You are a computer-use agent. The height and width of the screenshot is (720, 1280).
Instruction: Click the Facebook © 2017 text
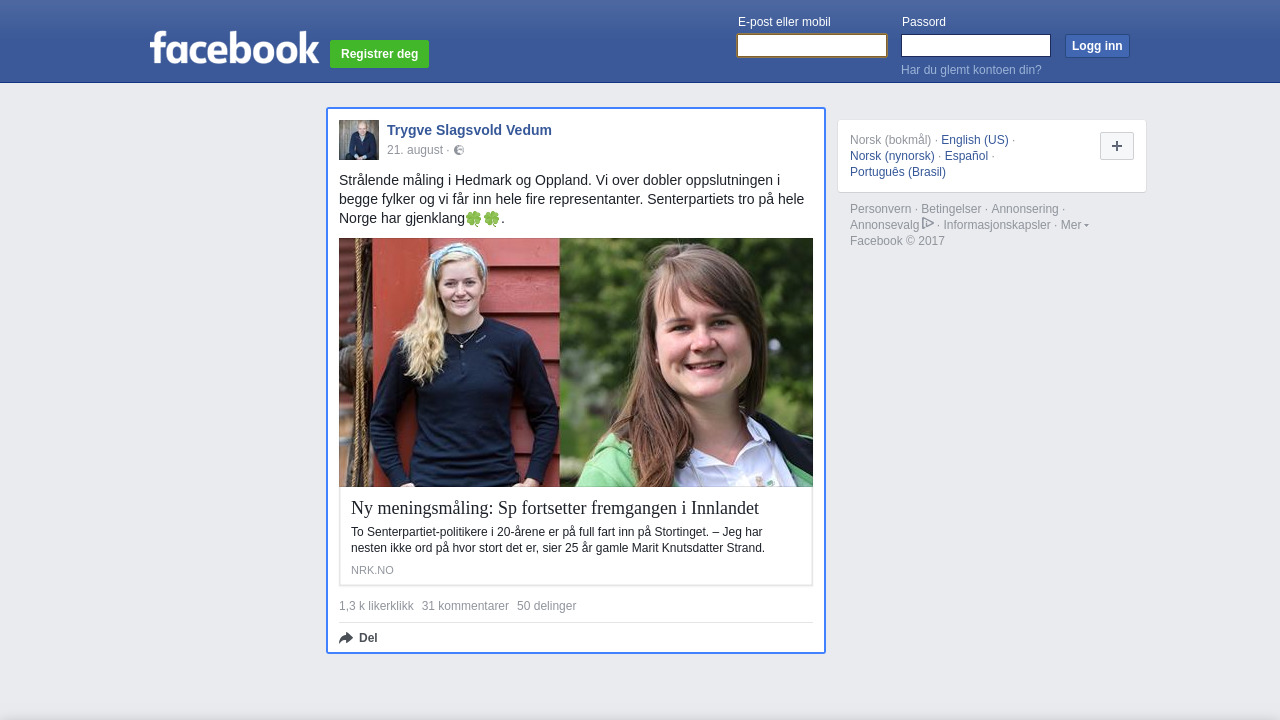(x=897, y=241)
